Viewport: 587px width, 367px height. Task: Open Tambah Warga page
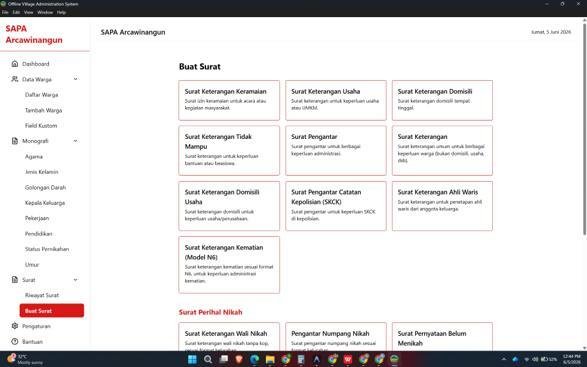pos(43,110)
